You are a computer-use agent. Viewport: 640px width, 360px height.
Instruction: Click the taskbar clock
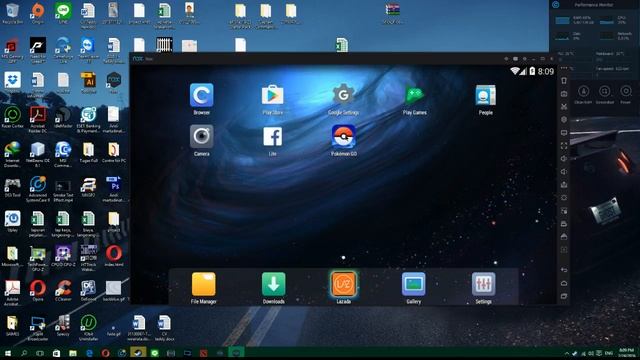(626, 353)
